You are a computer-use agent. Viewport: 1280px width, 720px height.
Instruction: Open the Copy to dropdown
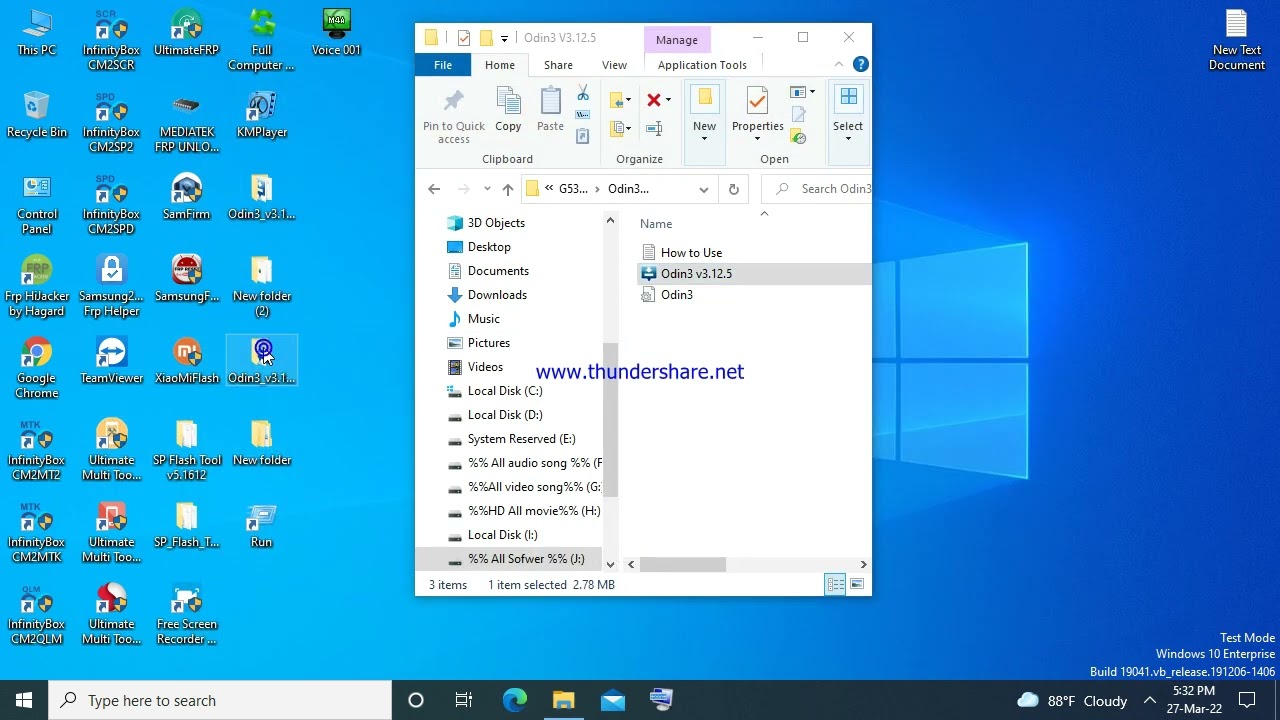coord(621,128)
